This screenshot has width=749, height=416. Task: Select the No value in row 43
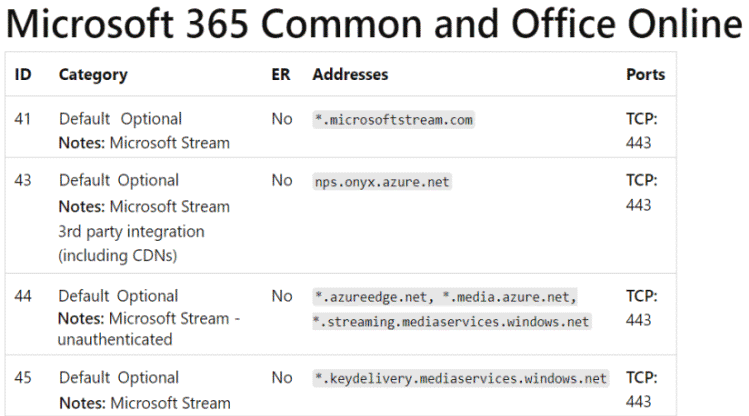(x=282, y=180)
